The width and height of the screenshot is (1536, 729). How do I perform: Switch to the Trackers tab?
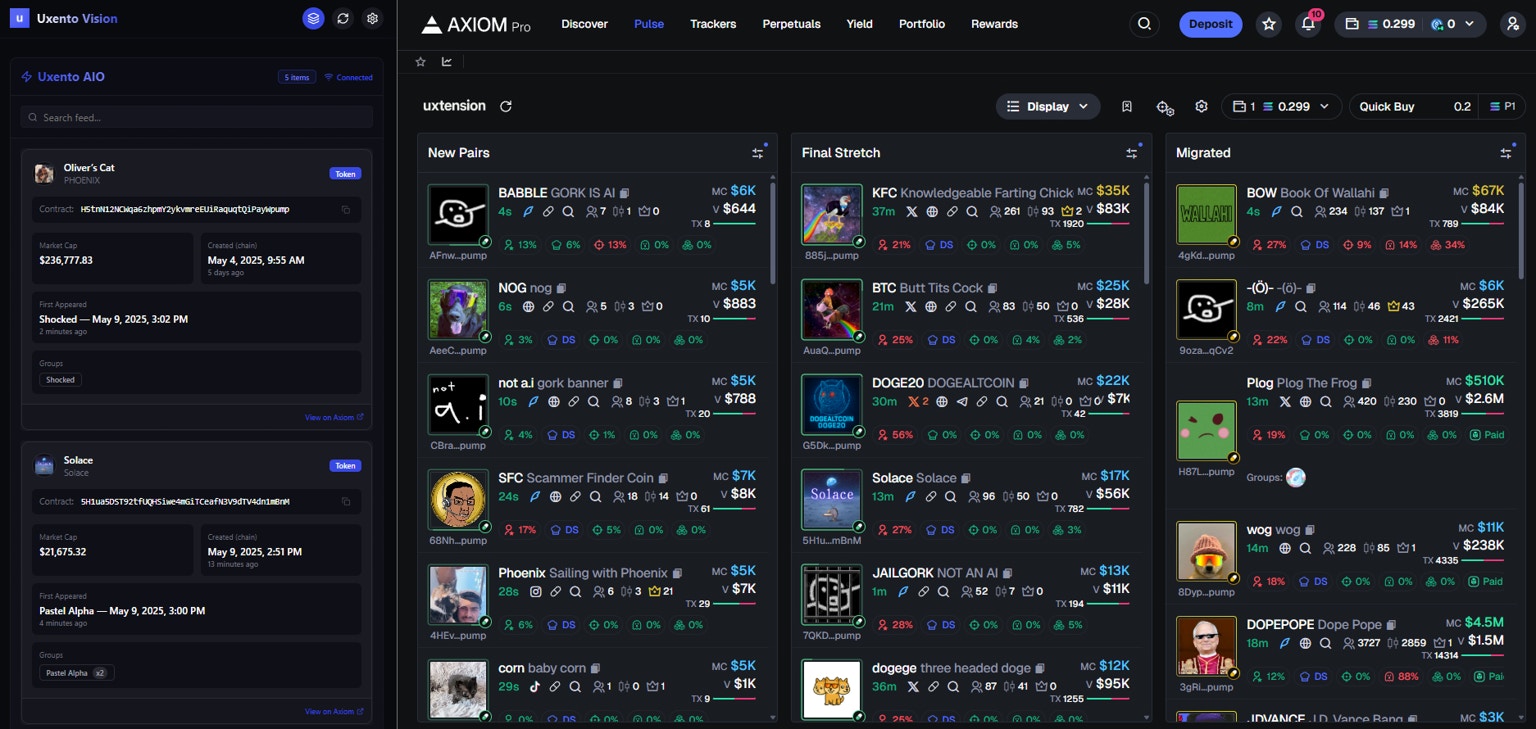(713, 24)
